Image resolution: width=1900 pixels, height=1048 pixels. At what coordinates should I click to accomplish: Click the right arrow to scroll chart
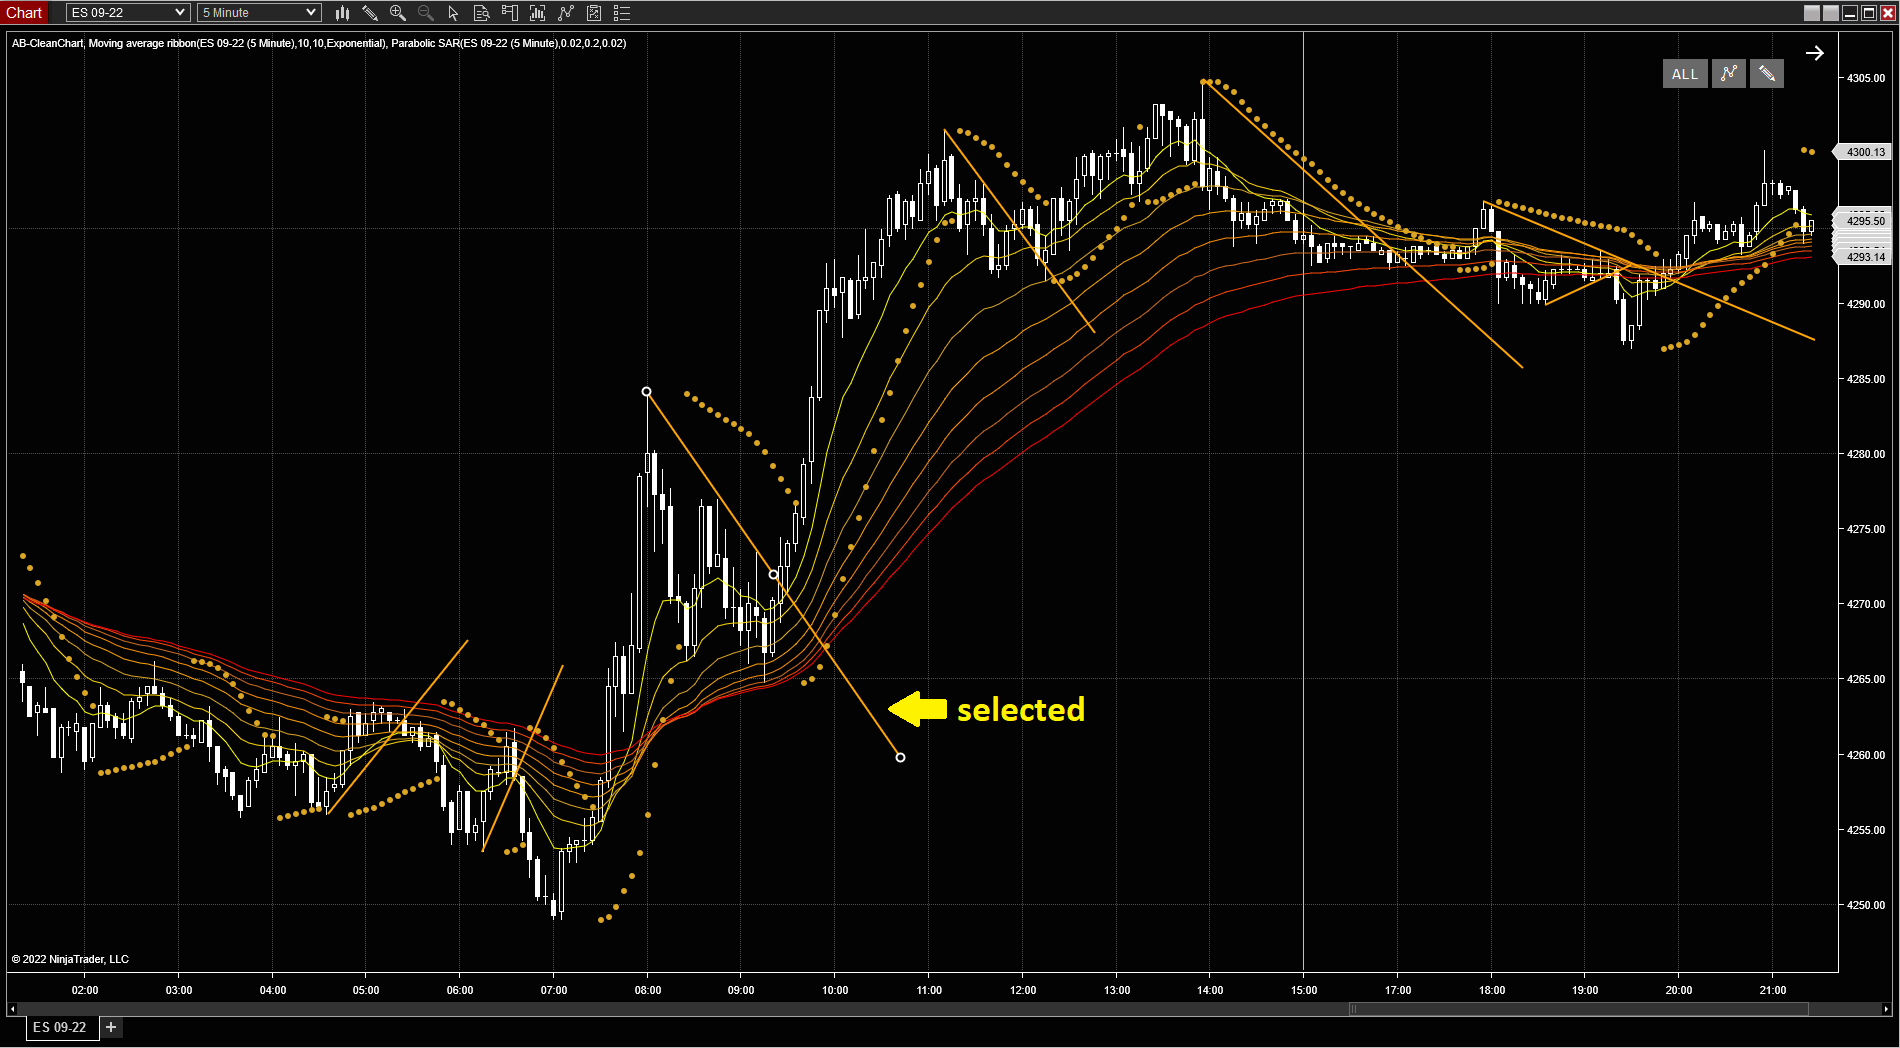1814,53
